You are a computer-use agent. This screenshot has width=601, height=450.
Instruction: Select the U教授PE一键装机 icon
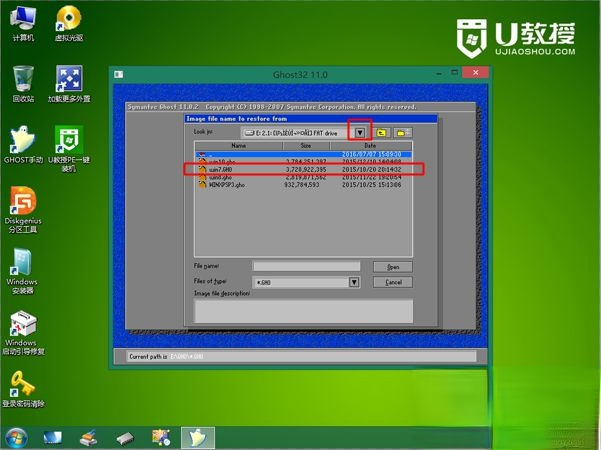[x=69, y=149]
